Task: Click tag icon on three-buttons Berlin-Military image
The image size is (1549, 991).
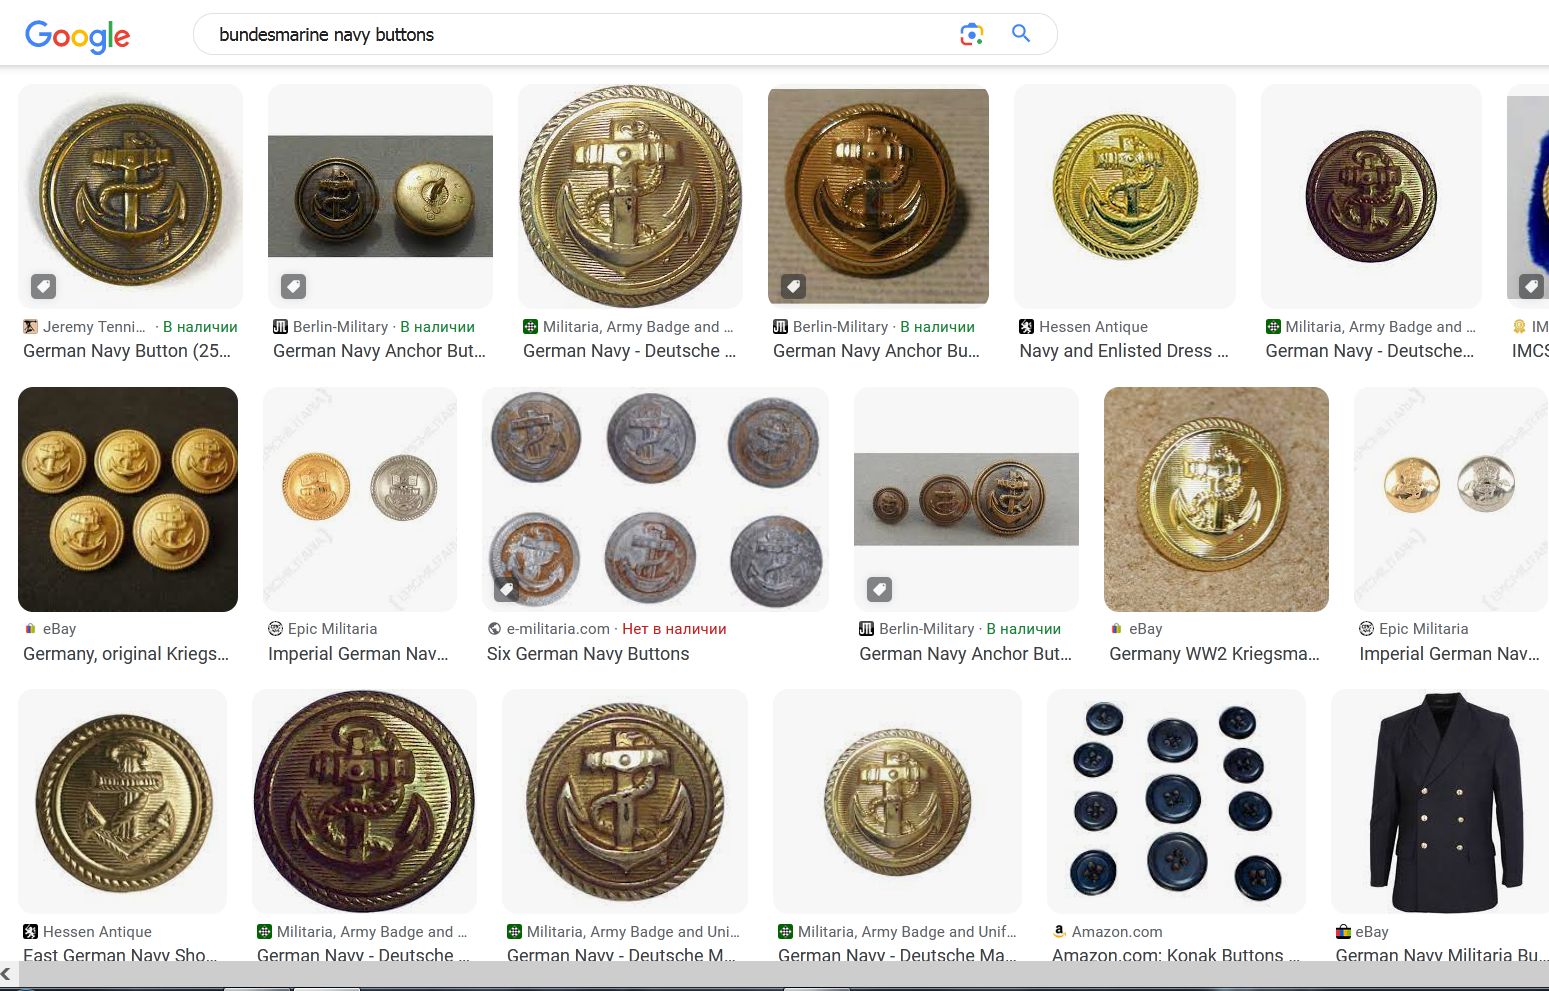Action: (x=879, y=589)
